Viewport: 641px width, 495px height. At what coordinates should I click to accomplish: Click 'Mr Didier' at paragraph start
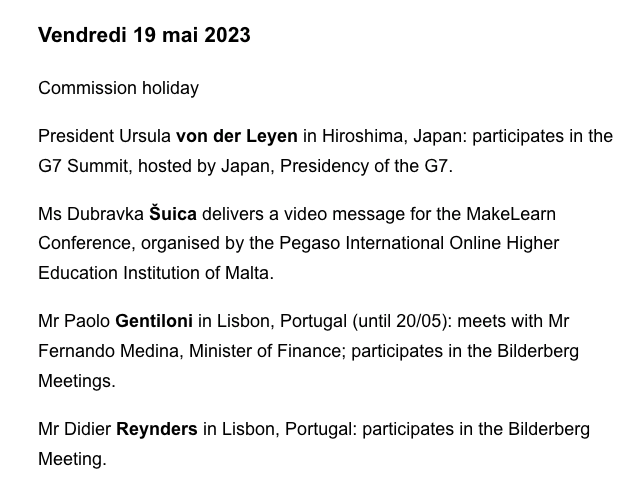pyautogui.click(x=74, y=430)
